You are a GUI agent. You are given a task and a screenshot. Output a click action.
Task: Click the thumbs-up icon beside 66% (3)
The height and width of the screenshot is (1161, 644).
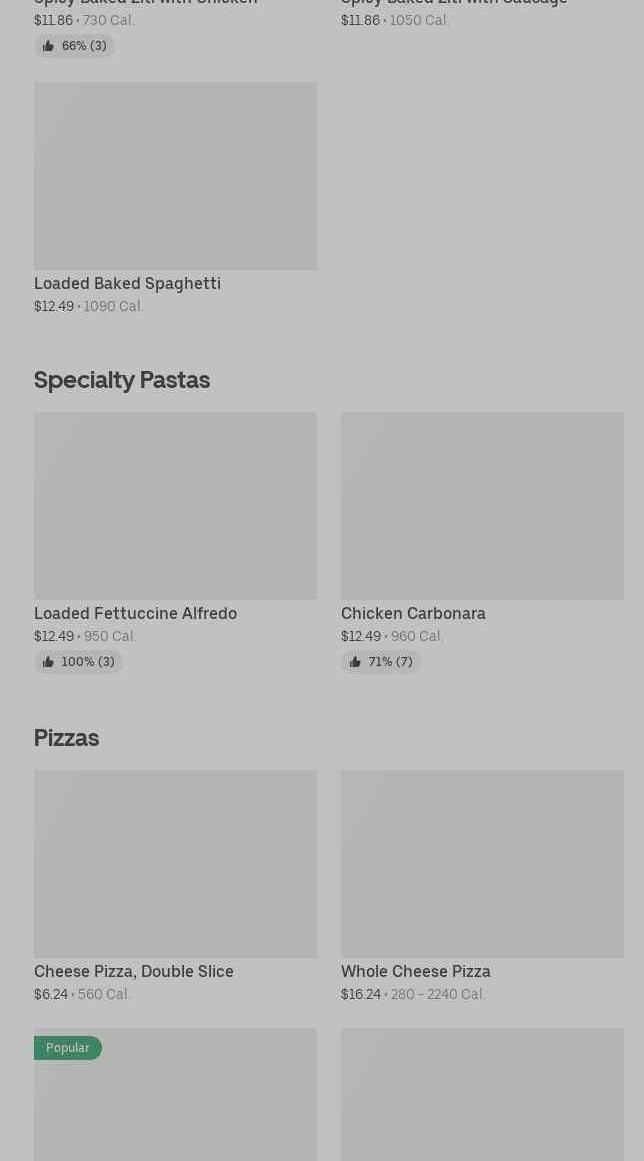(x=48, y=46)
